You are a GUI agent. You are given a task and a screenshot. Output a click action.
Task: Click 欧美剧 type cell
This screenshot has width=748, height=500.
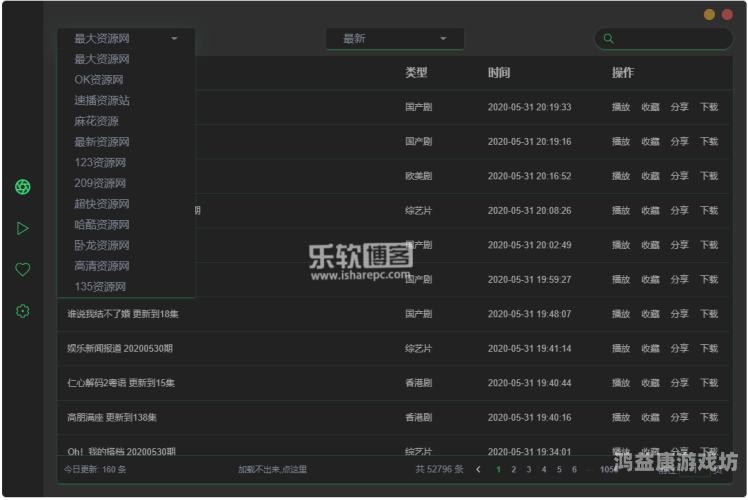click(x=418, y=176)
